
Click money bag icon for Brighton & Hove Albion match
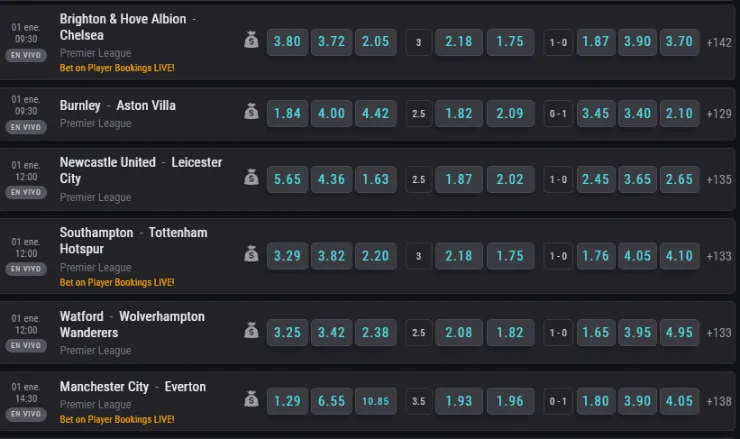pos(251,41)
